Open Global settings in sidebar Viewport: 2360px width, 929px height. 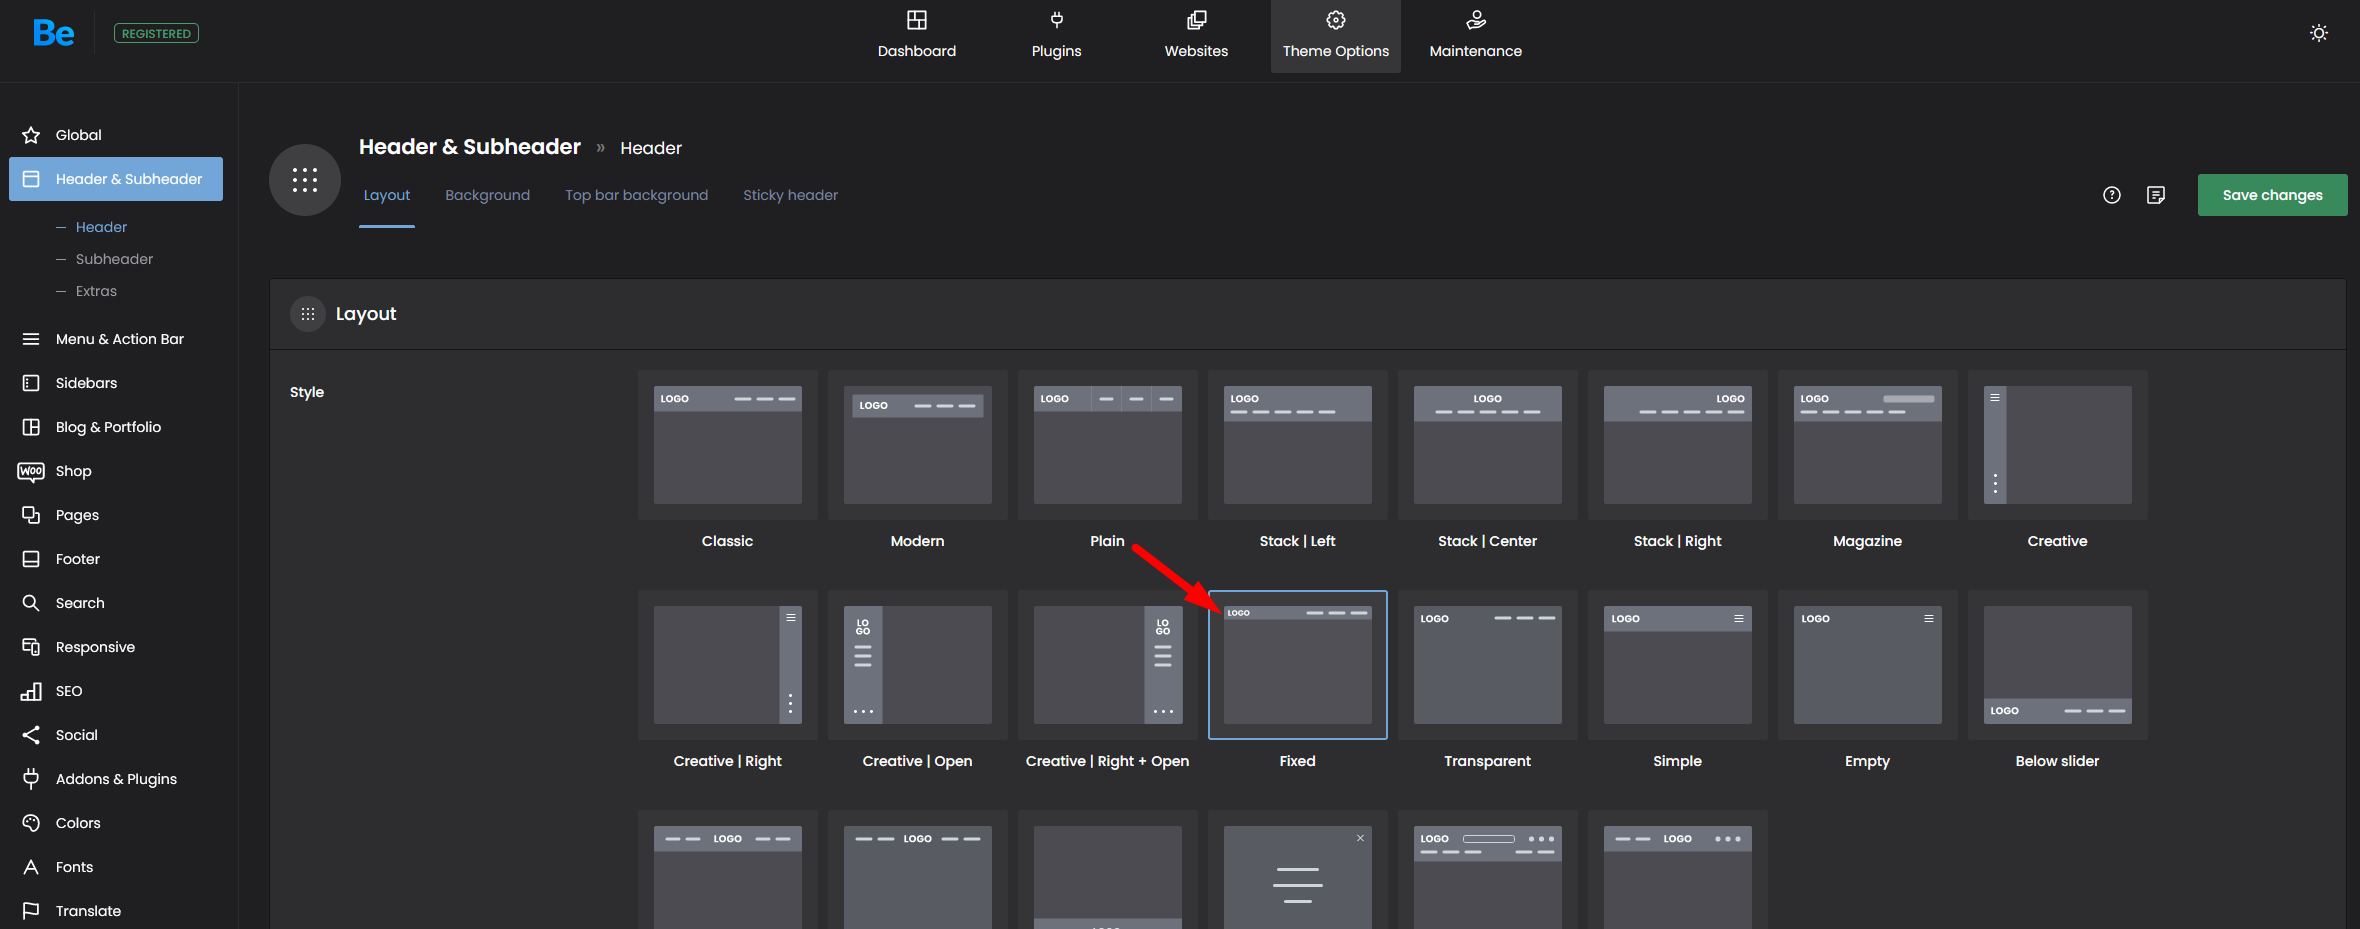click(x=116, y=135)
